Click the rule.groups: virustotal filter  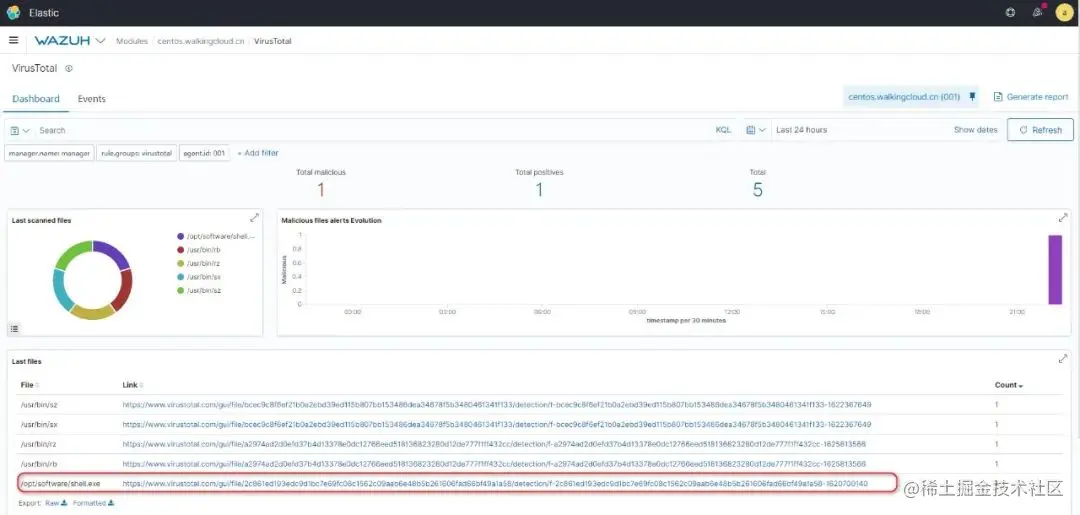[x=136, y=153]
